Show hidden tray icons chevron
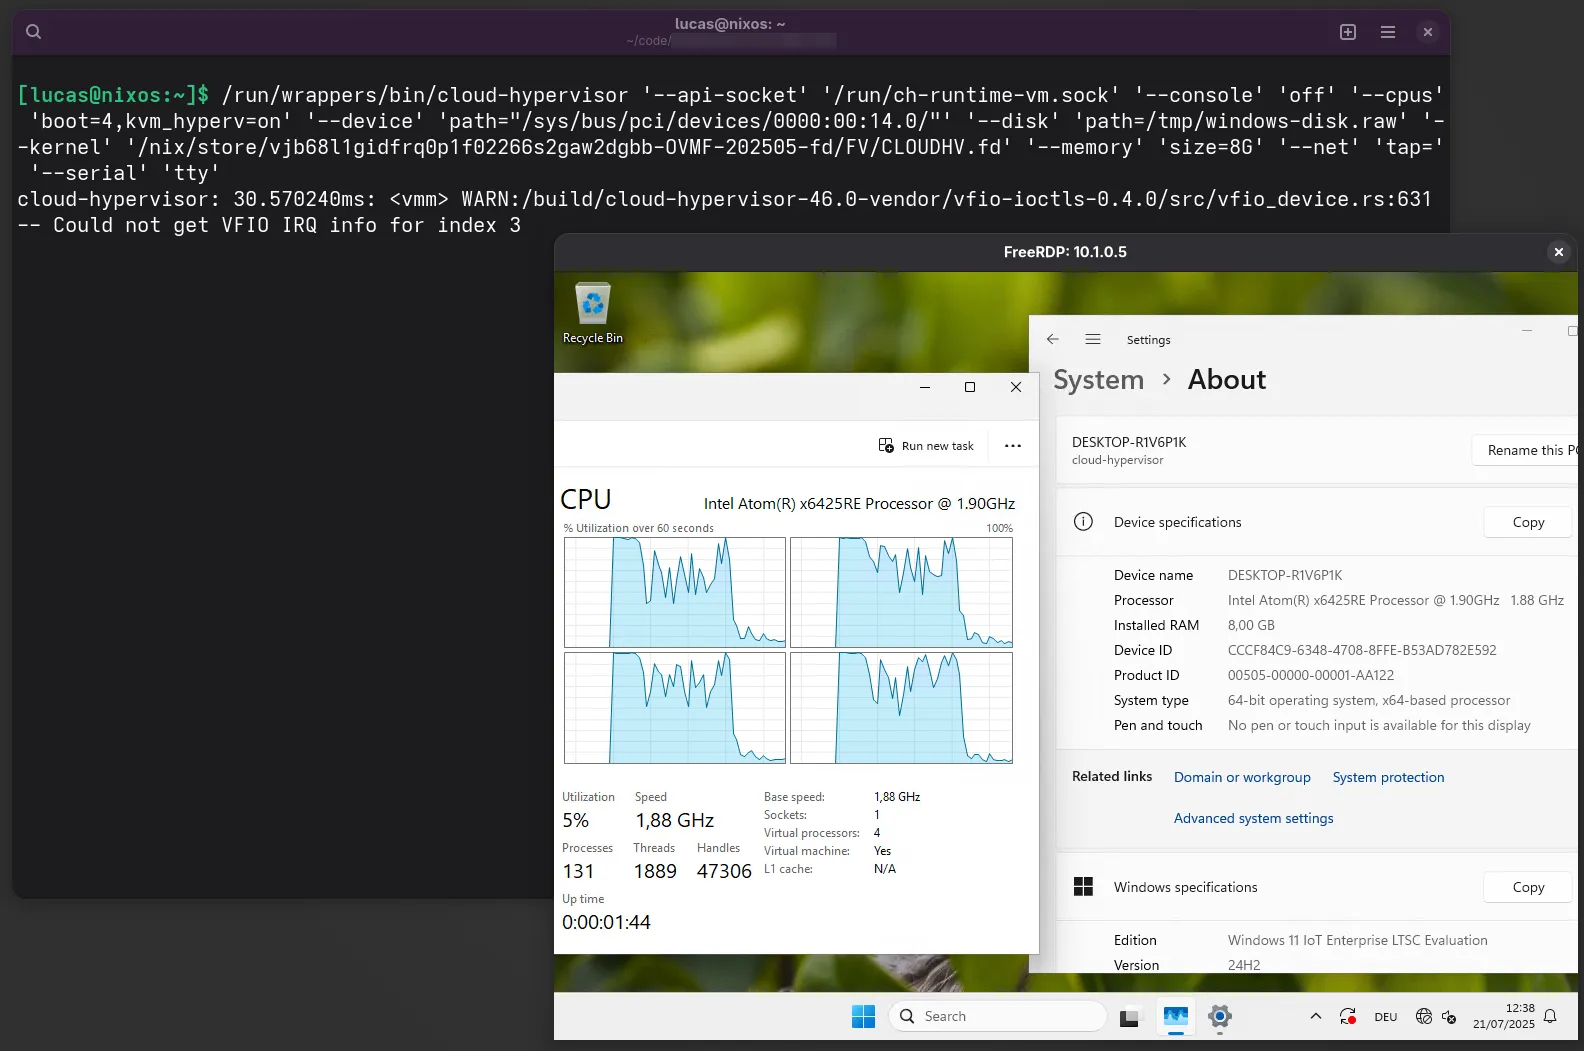The image size is (1584, 1051). point(1315,1016)
